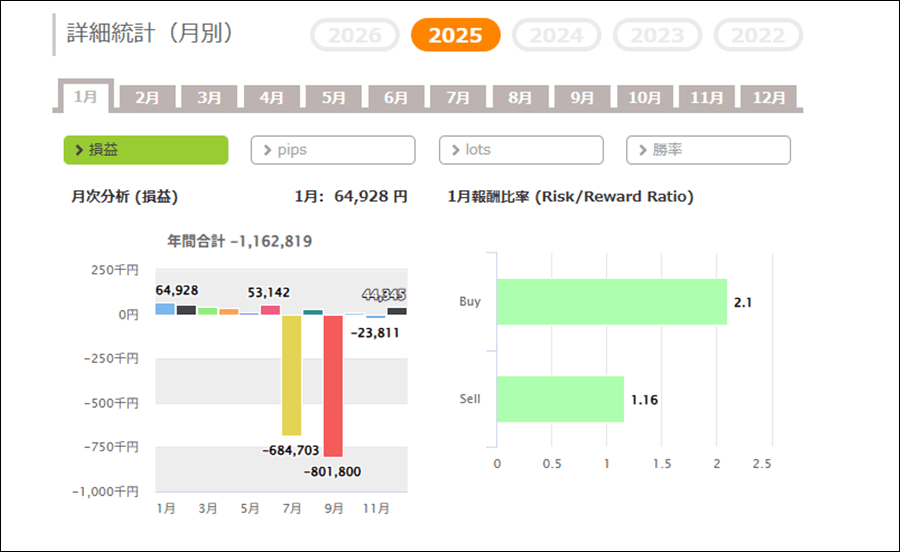Click the active 2025 year button
The height and width of the screenshot is (552, 900).
(x=455, y=36)
